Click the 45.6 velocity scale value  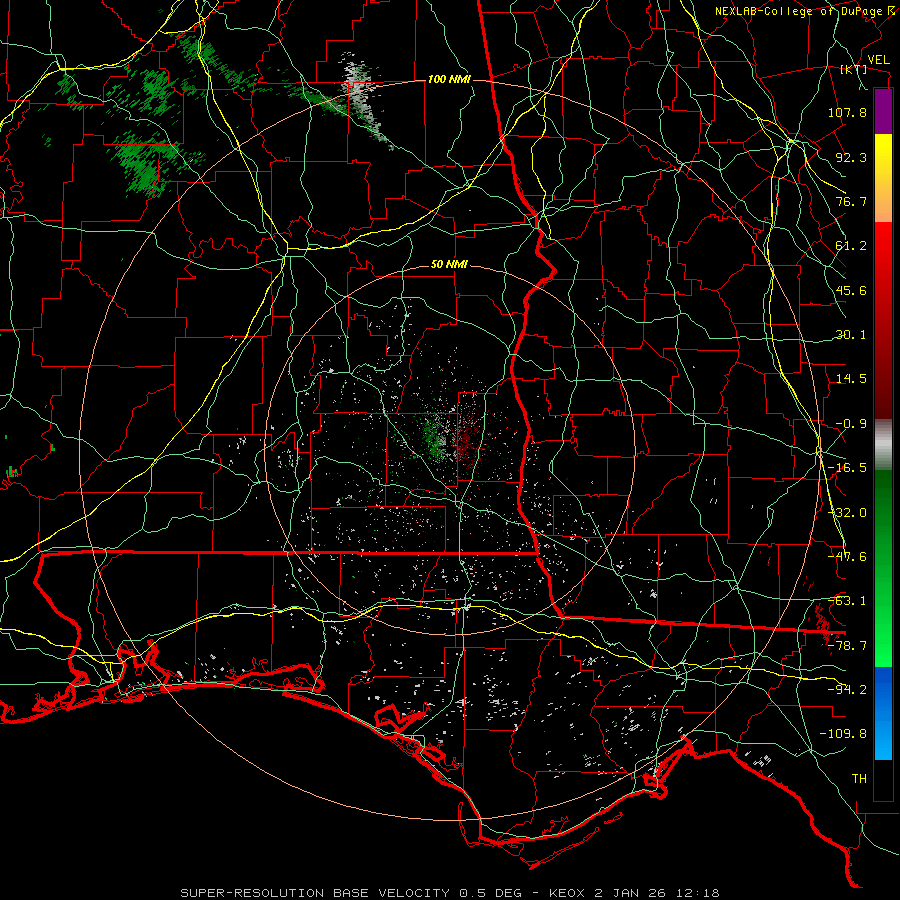pos(851,290)
